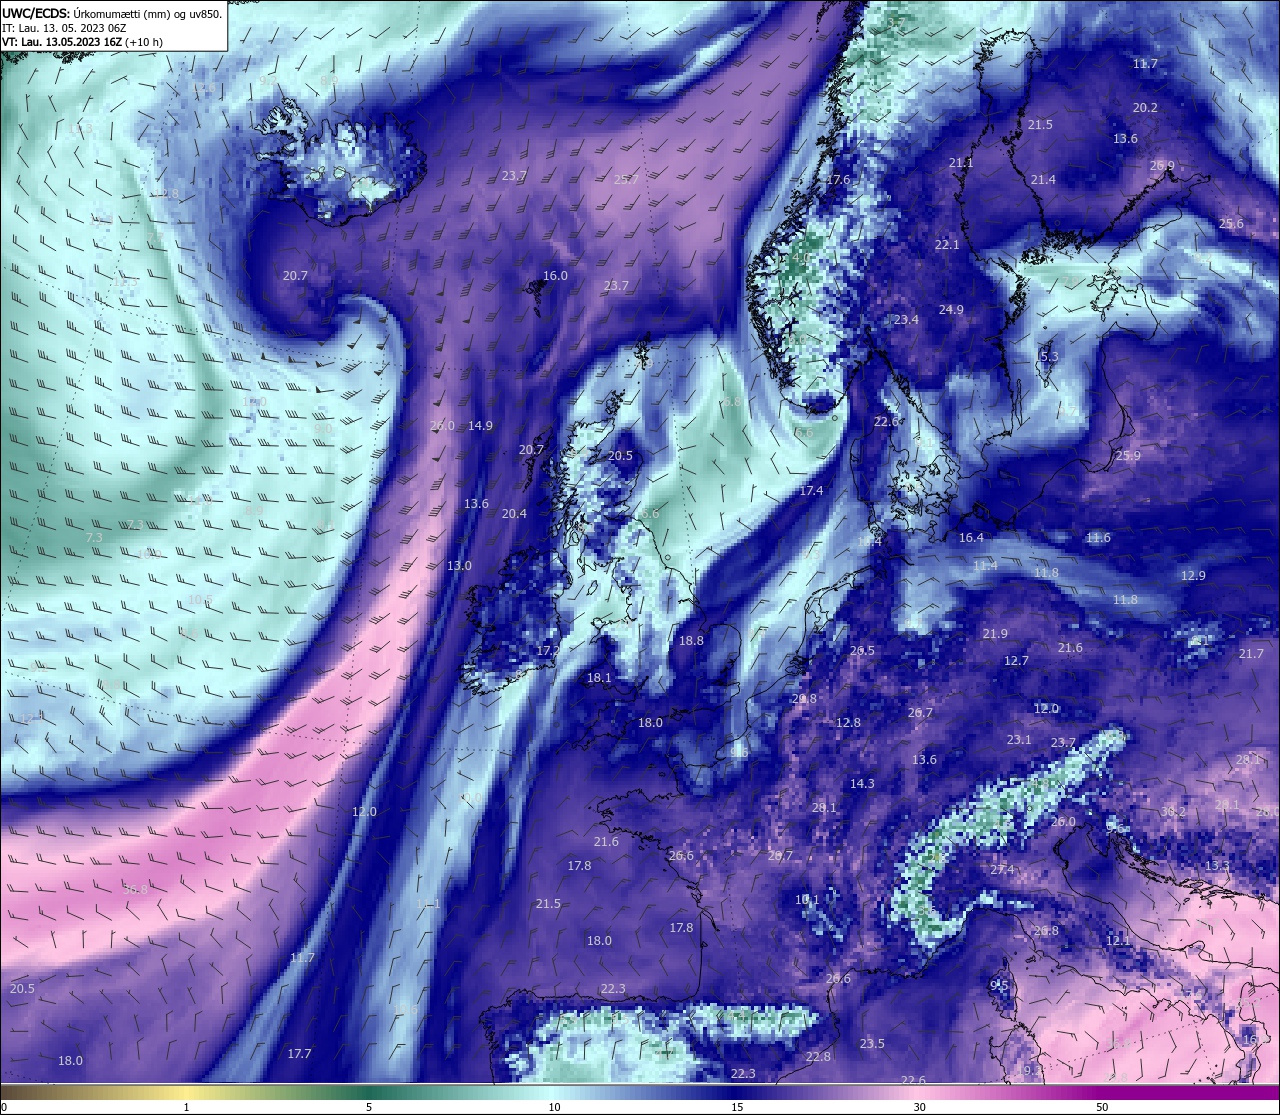Click the color scale tick label 1
Screen dimensions: 1280x1115
[187, 1107]
